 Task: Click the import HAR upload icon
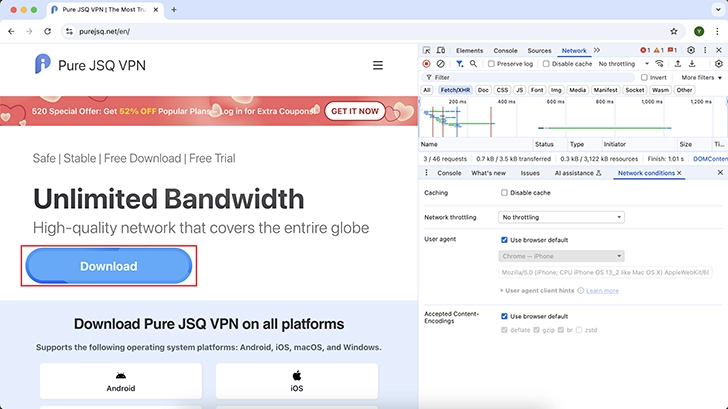pyautogui.click(x=677, y=63)
